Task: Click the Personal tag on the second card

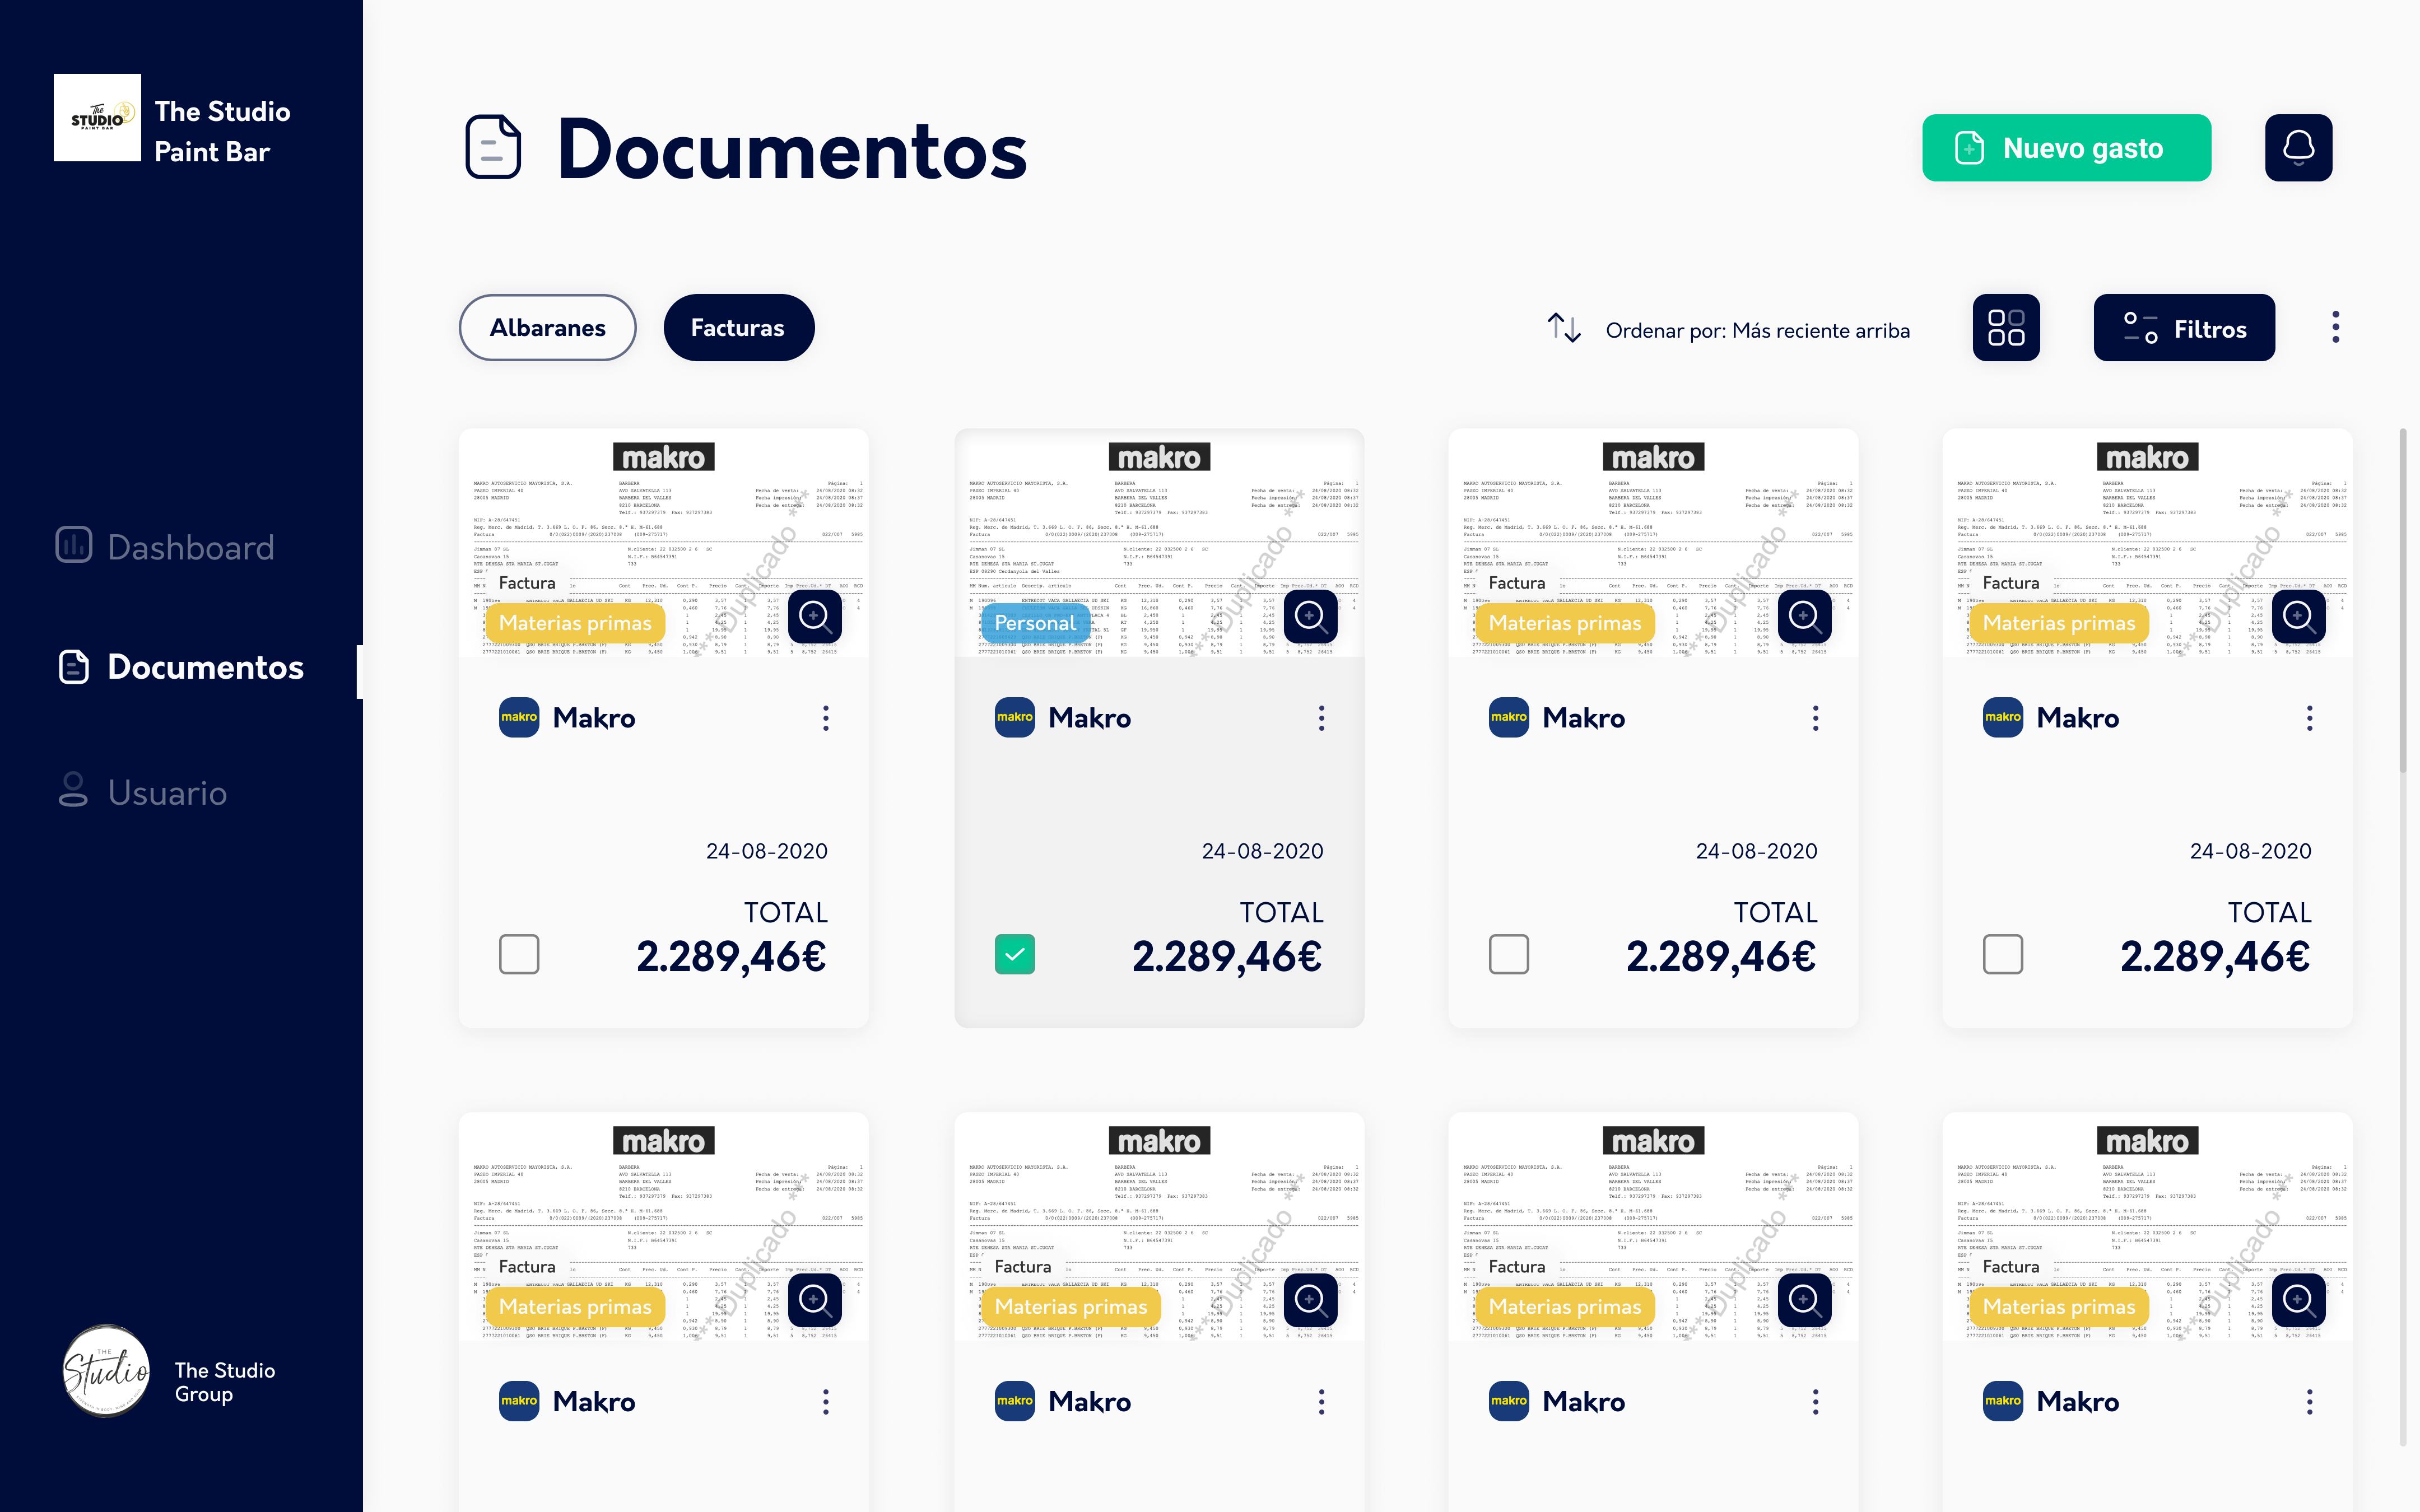Action: coord(1035,623)
